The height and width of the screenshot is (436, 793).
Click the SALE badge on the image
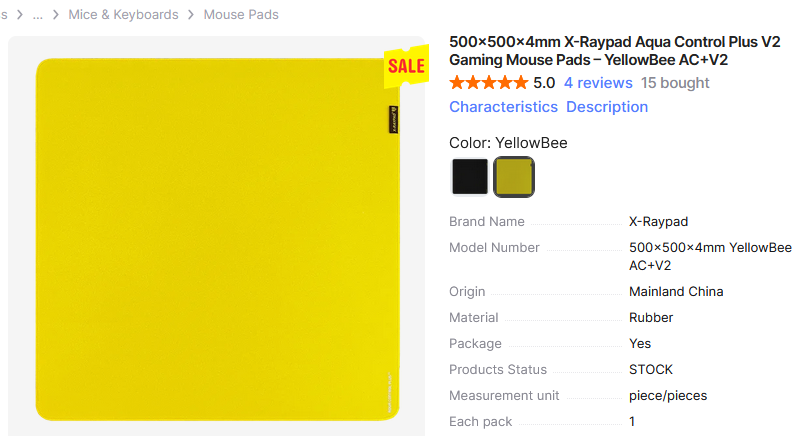click(x=406, y=66)
